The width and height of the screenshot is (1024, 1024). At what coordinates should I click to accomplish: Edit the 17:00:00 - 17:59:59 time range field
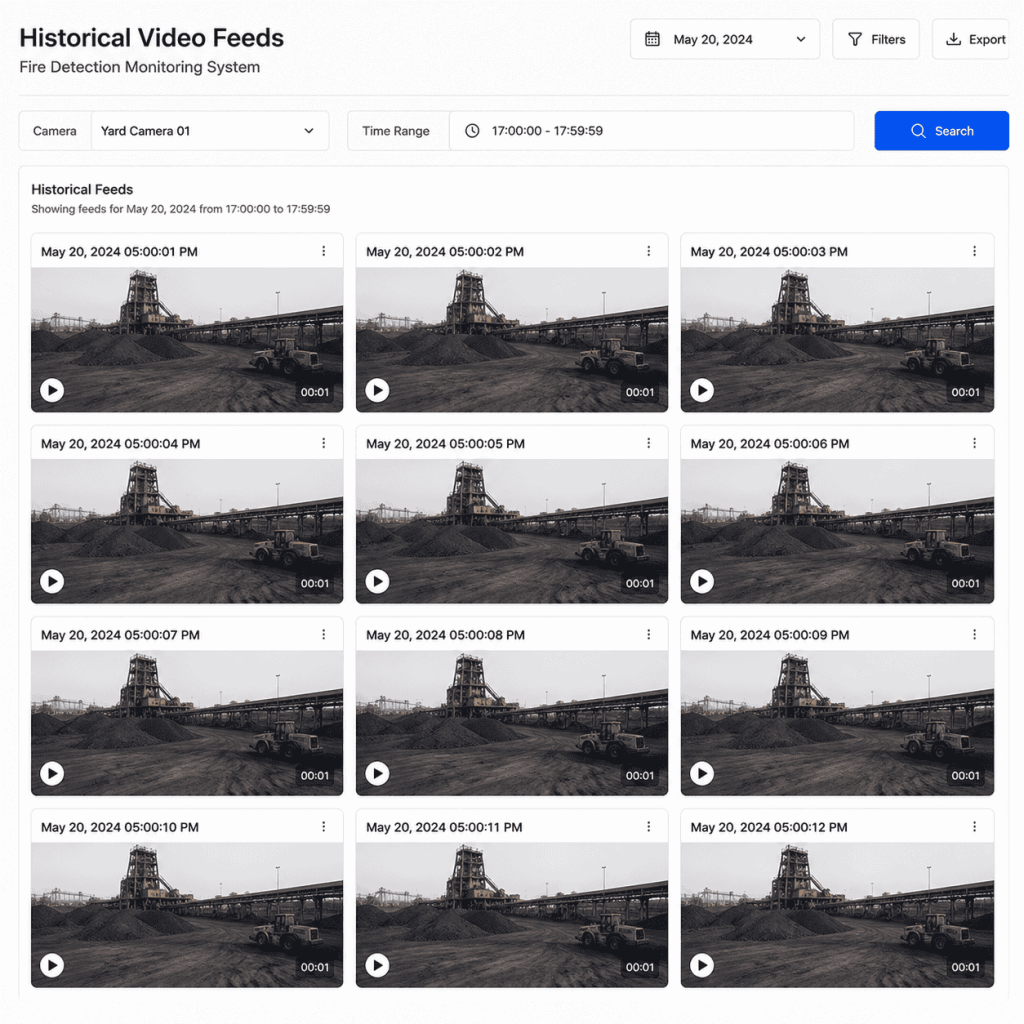(x=652, y=131)
